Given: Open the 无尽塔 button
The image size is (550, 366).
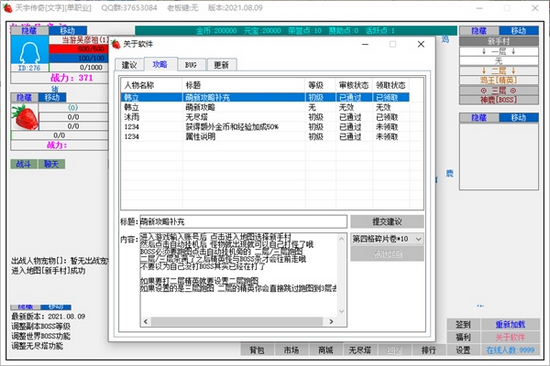Looking at the screenshot, I should tap(360, 350).
